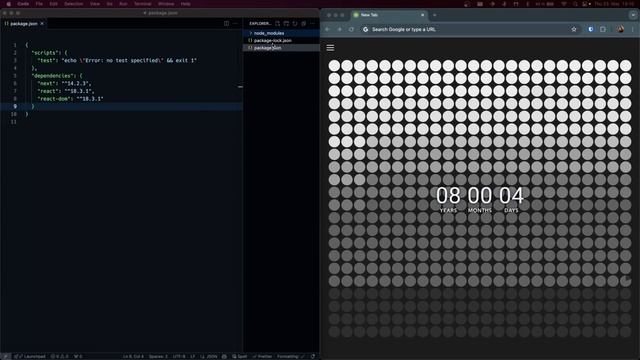Select the package.json editor tab
This screenshot has height=360, width=640.
pos(24,24)
